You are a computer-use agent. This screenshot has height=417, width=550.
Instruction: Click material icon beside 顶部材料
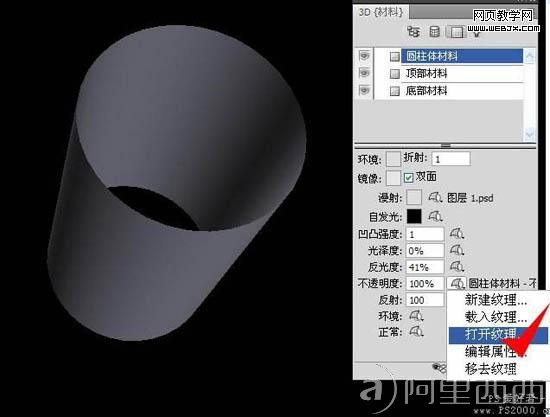[395, 74]
